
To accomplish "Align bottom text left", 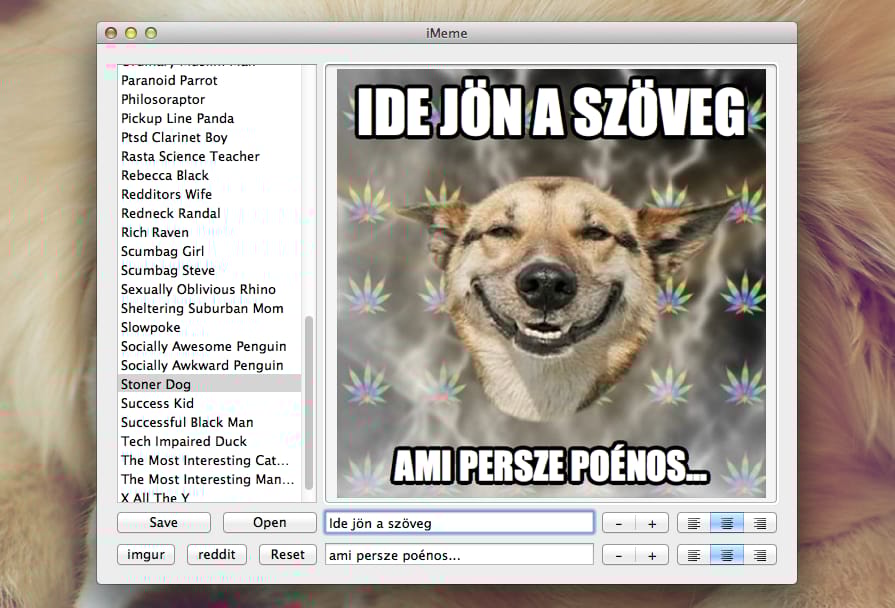I will (x=694, y=555).
